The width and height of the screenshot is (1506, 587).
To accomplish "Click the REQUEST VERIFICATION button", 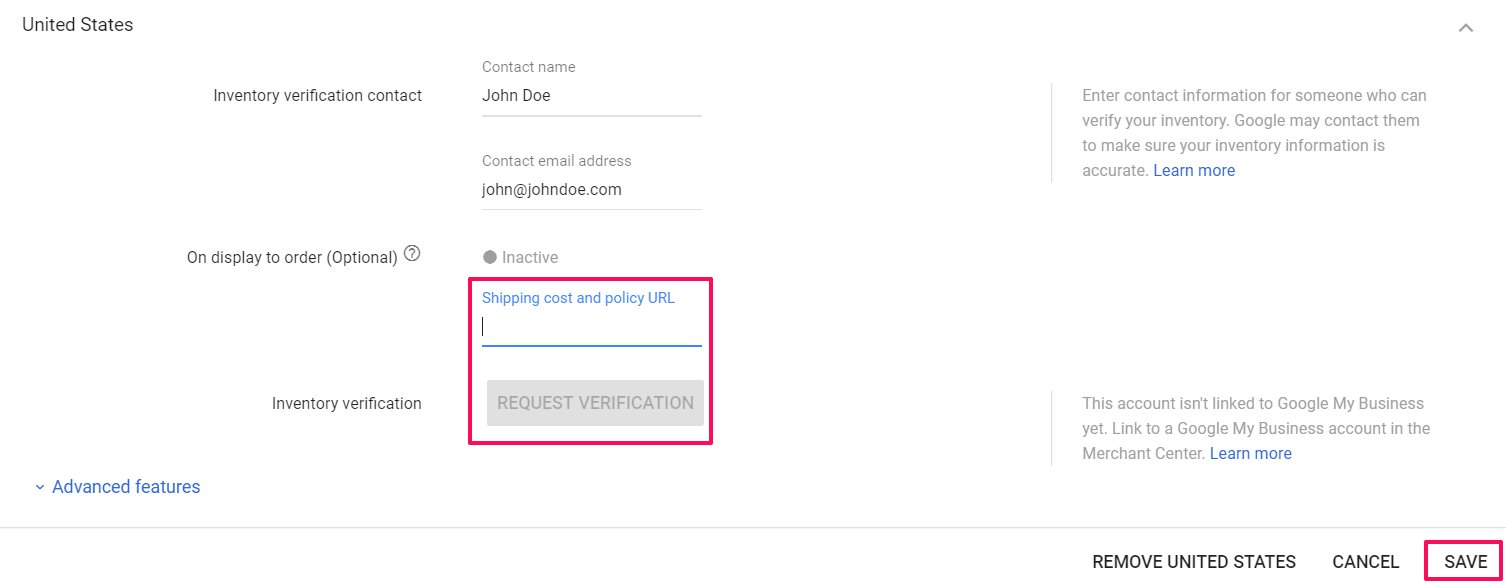I will click(595, 403).
